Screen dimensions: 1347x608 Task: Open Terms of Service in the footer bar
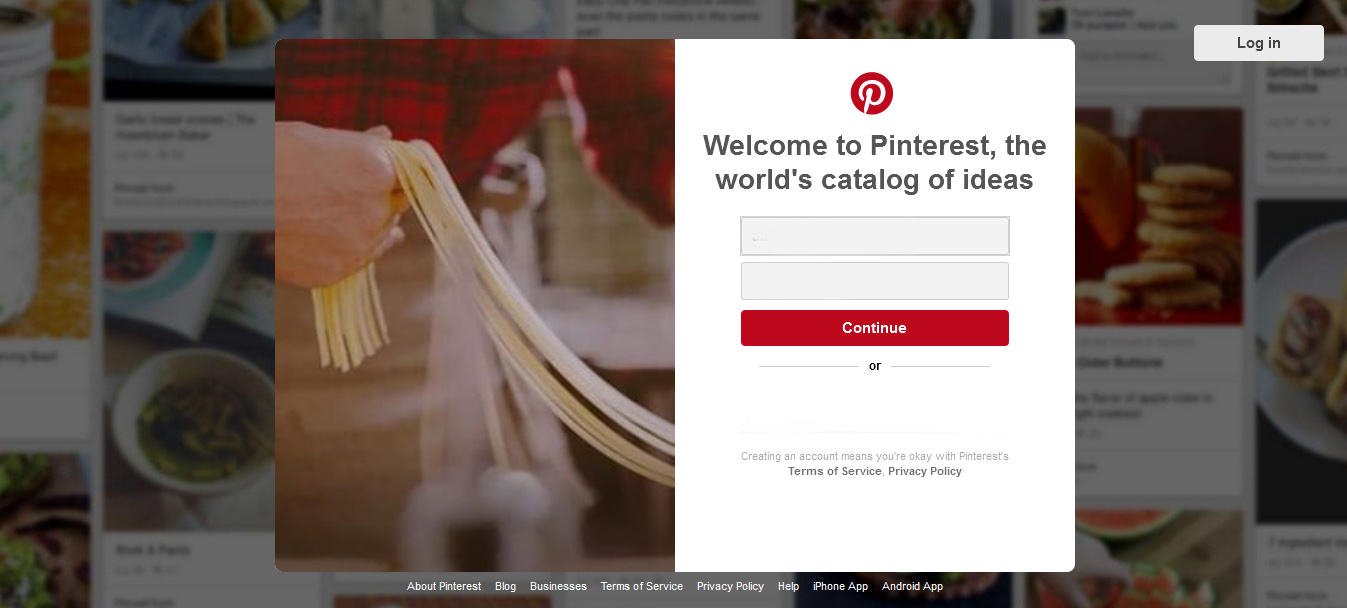click(x=642, y=586)
